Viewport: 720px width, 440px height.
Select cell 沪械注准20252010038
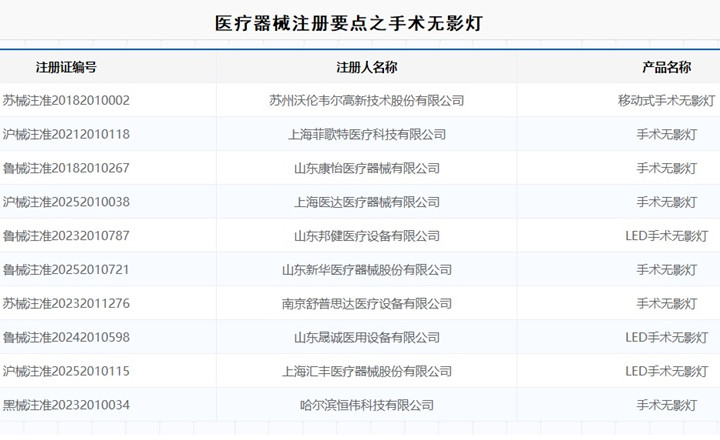pyautogui.click(x=66, y=202)
